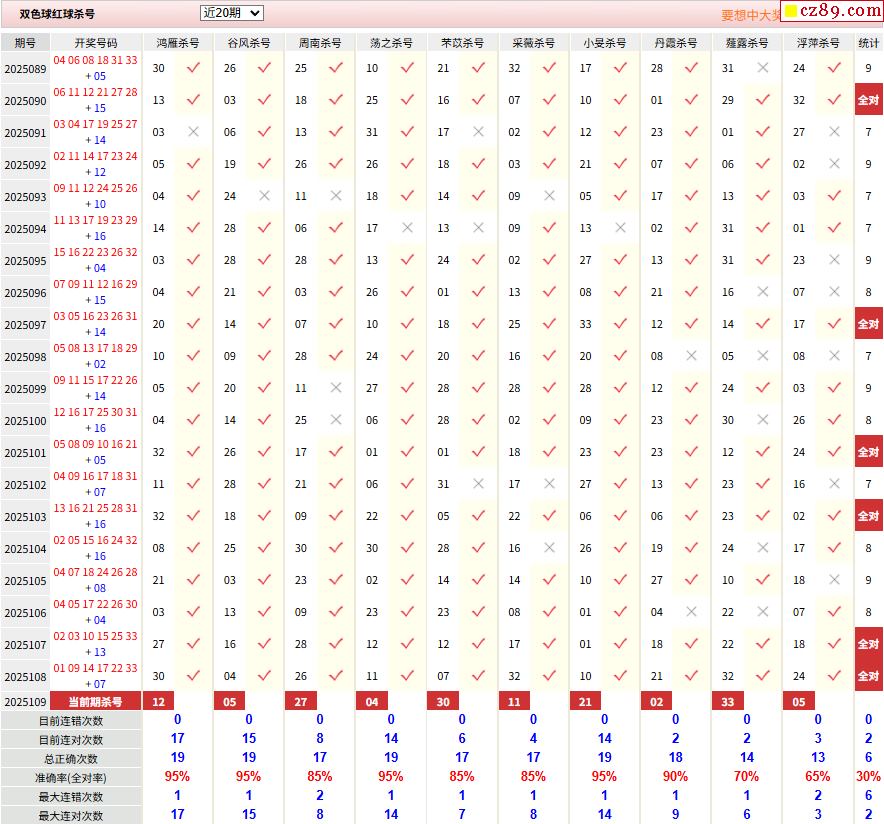Image resolution: width=884 pixels, height=824 pixels.
Task: Click 全对 badge in row 2025090
Action: click(x=868, y=101)
